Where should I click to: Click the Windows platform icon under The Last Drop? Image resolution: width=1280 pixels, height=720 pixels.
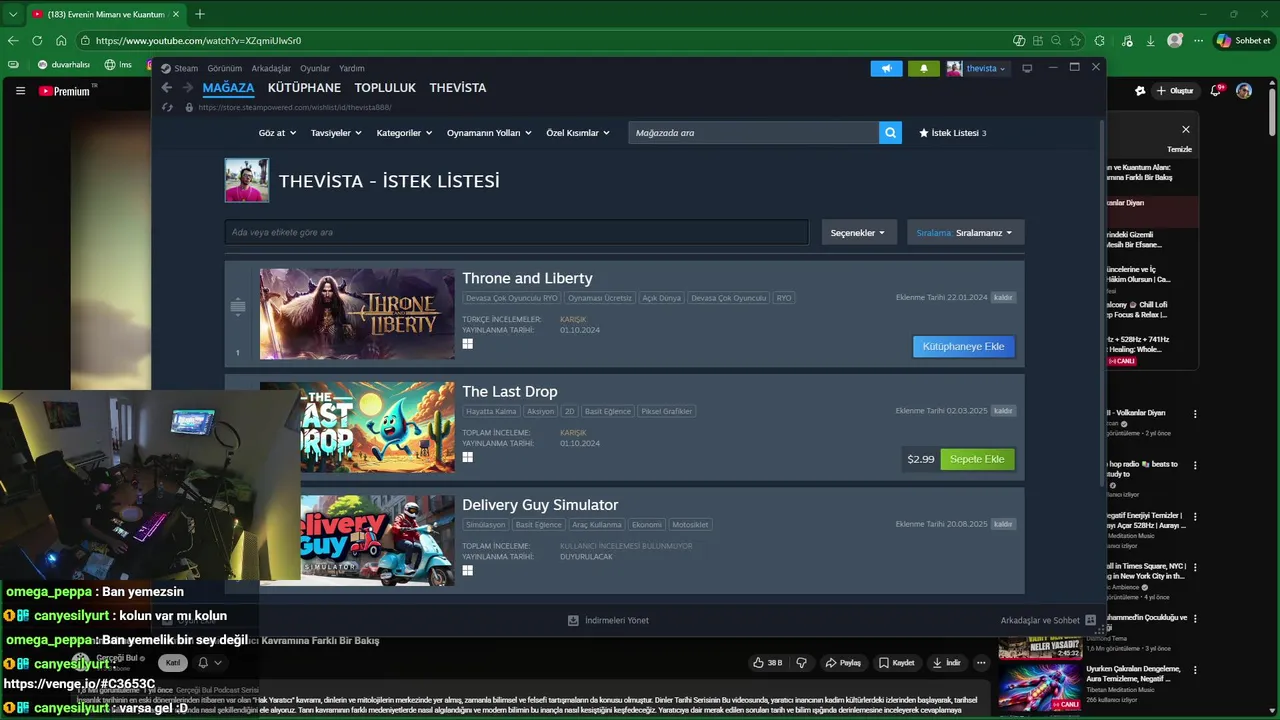[x=467, y=457]
